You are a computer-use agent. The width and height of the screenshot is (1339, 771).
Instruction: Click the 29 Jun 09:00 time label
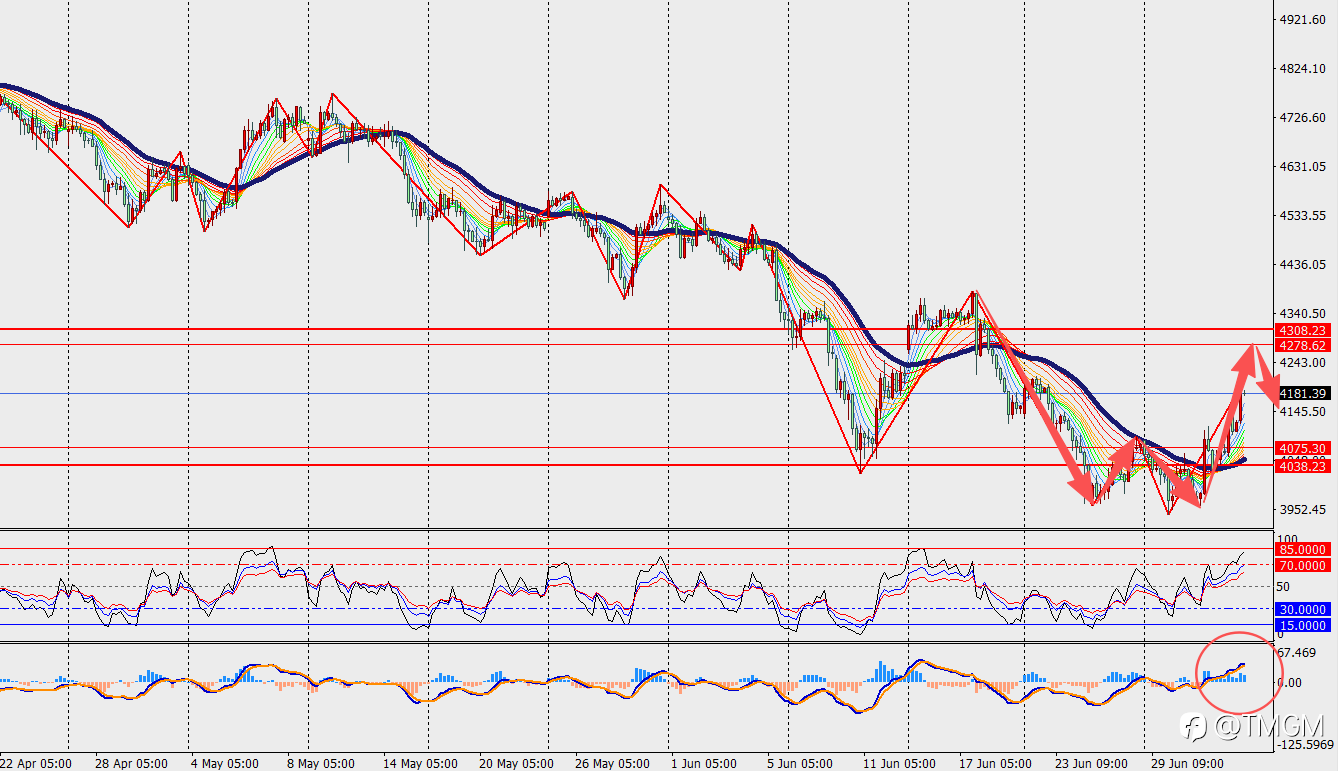[x=1189, y=763]
